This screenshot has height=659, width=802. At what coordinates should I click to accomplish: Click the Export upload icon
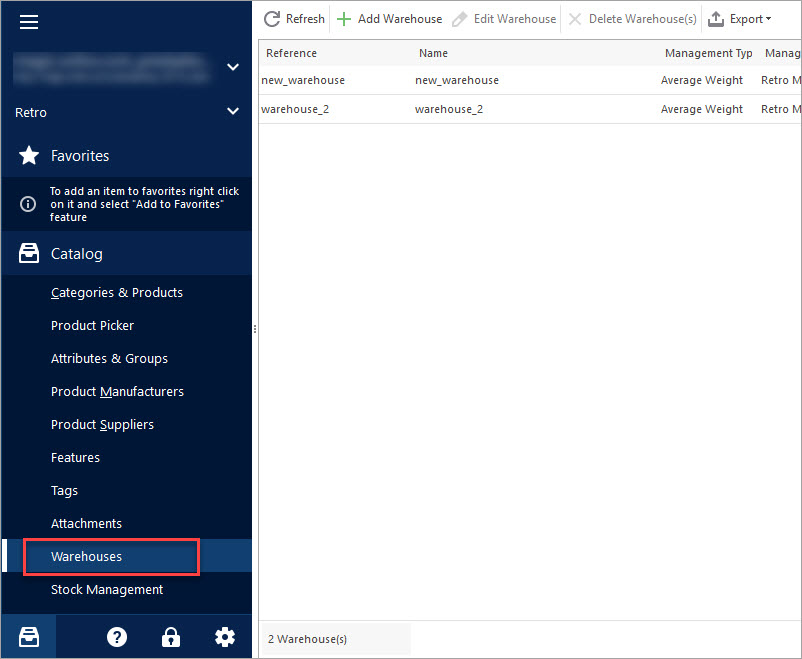pos(716,19)
